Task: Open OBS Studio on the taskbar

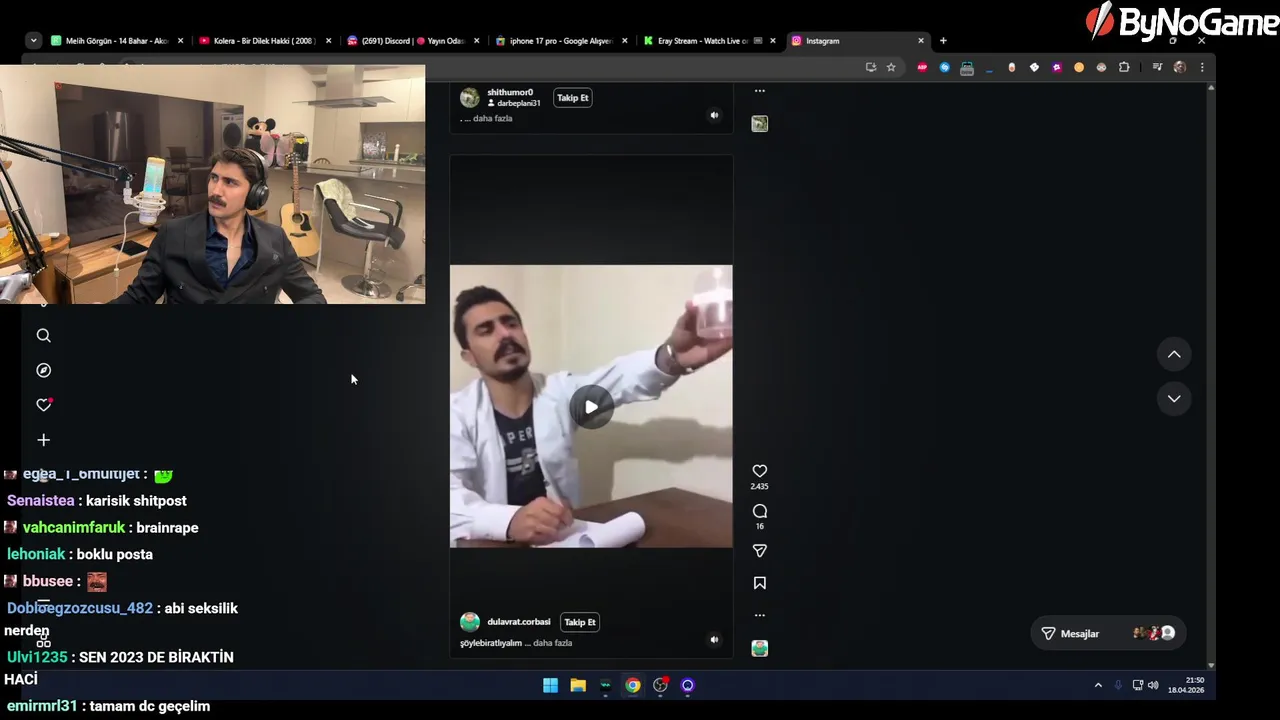Action: (x=660, y=685)
